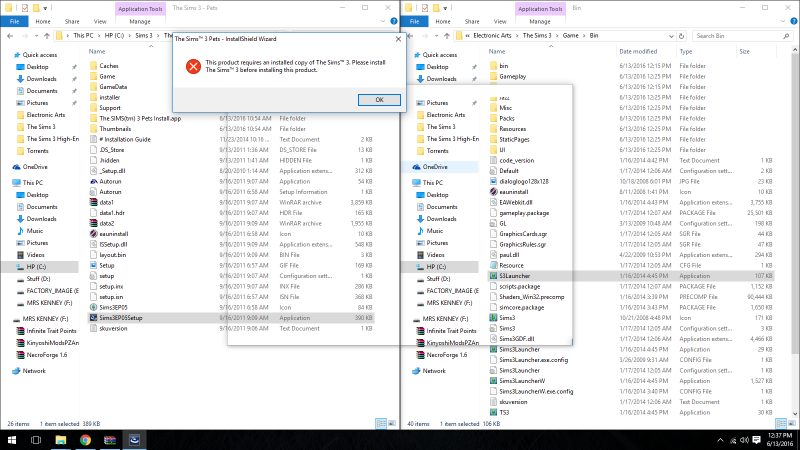Switch to large icons view in Pets window
This screenshot has height=450, width=800.
click(392, 423)
